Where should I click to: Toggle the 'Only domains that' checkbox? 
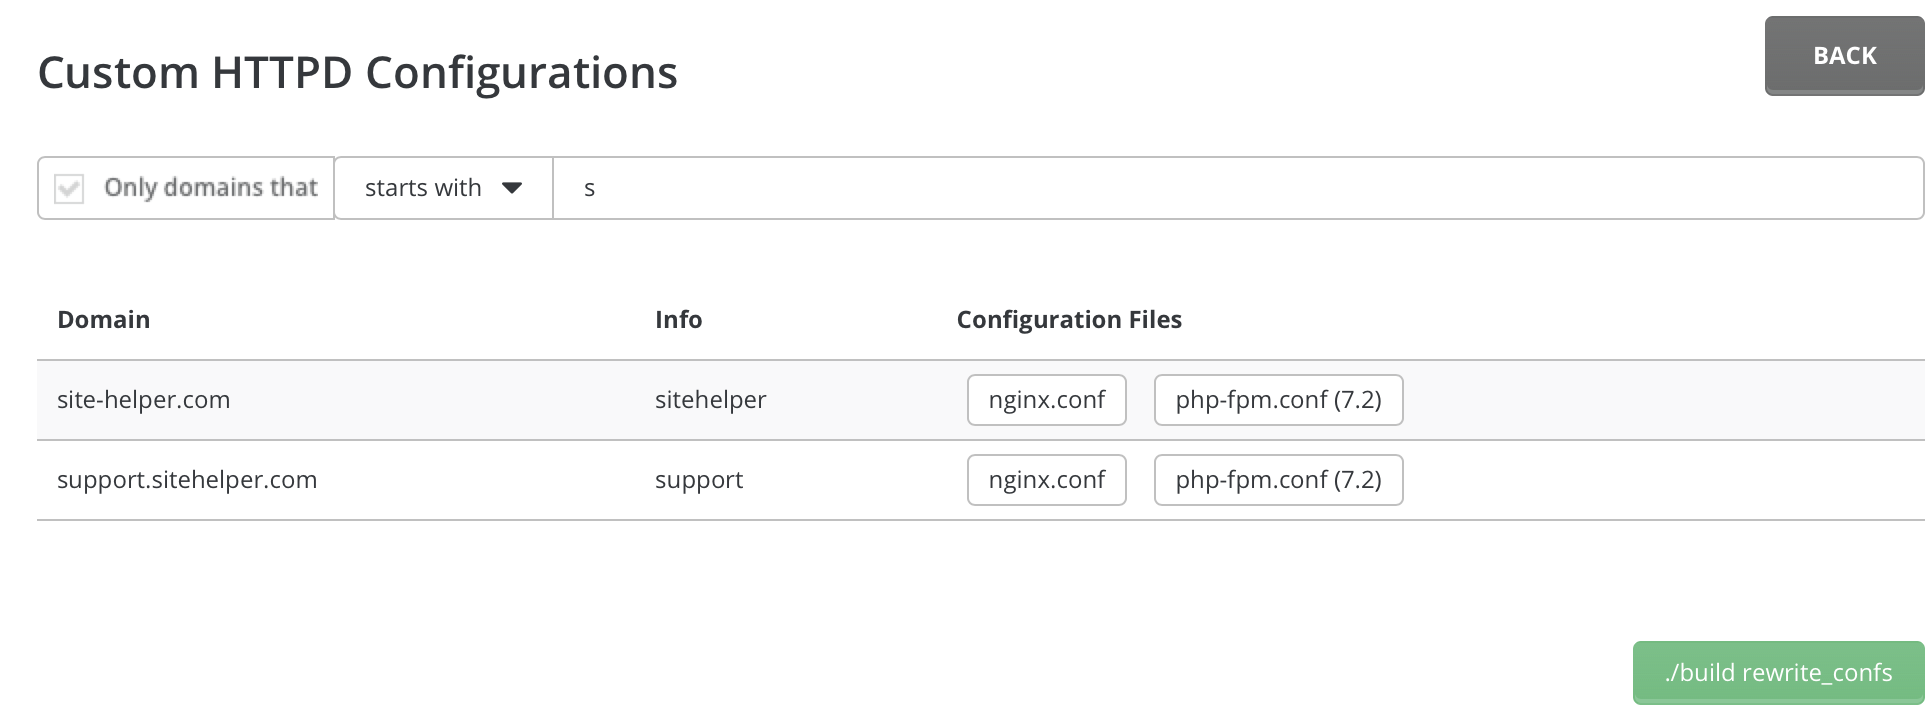(69, 188)
